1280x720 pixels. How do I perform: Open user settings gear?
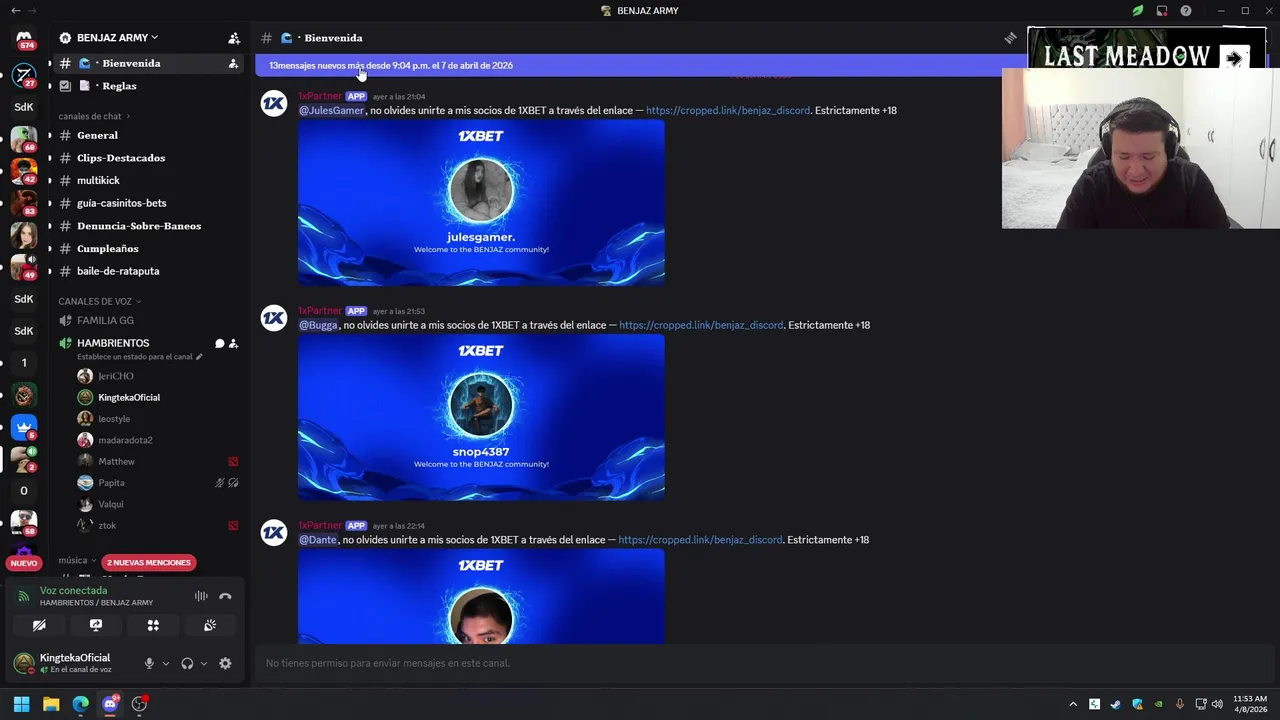[225, 663]
